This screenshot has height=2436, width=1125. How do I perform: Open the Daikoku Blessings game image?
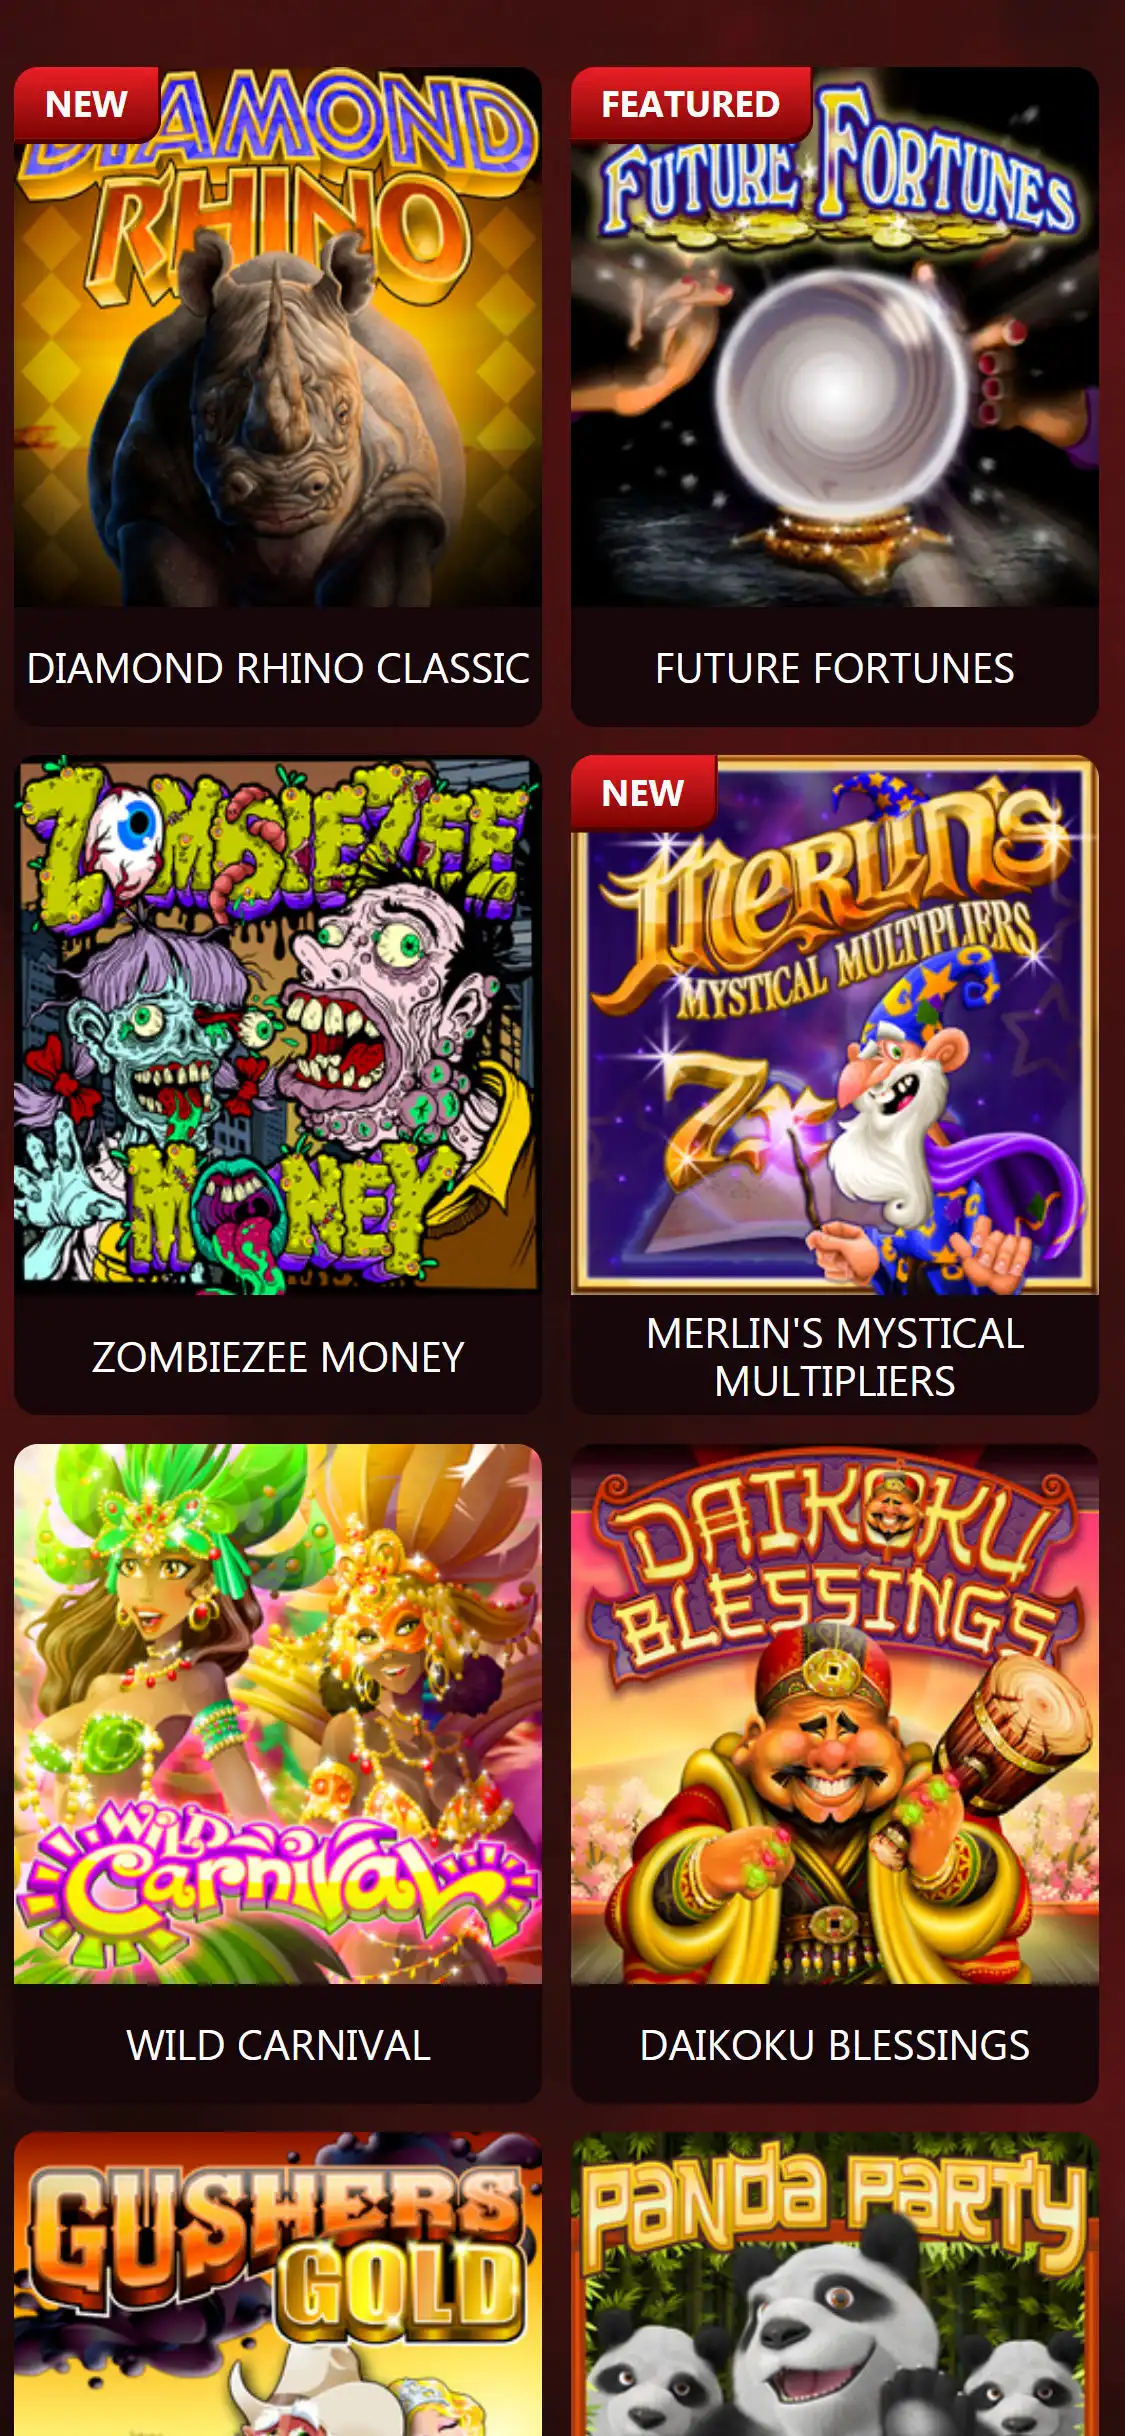pyautogui.click(x=835, y=1714)
